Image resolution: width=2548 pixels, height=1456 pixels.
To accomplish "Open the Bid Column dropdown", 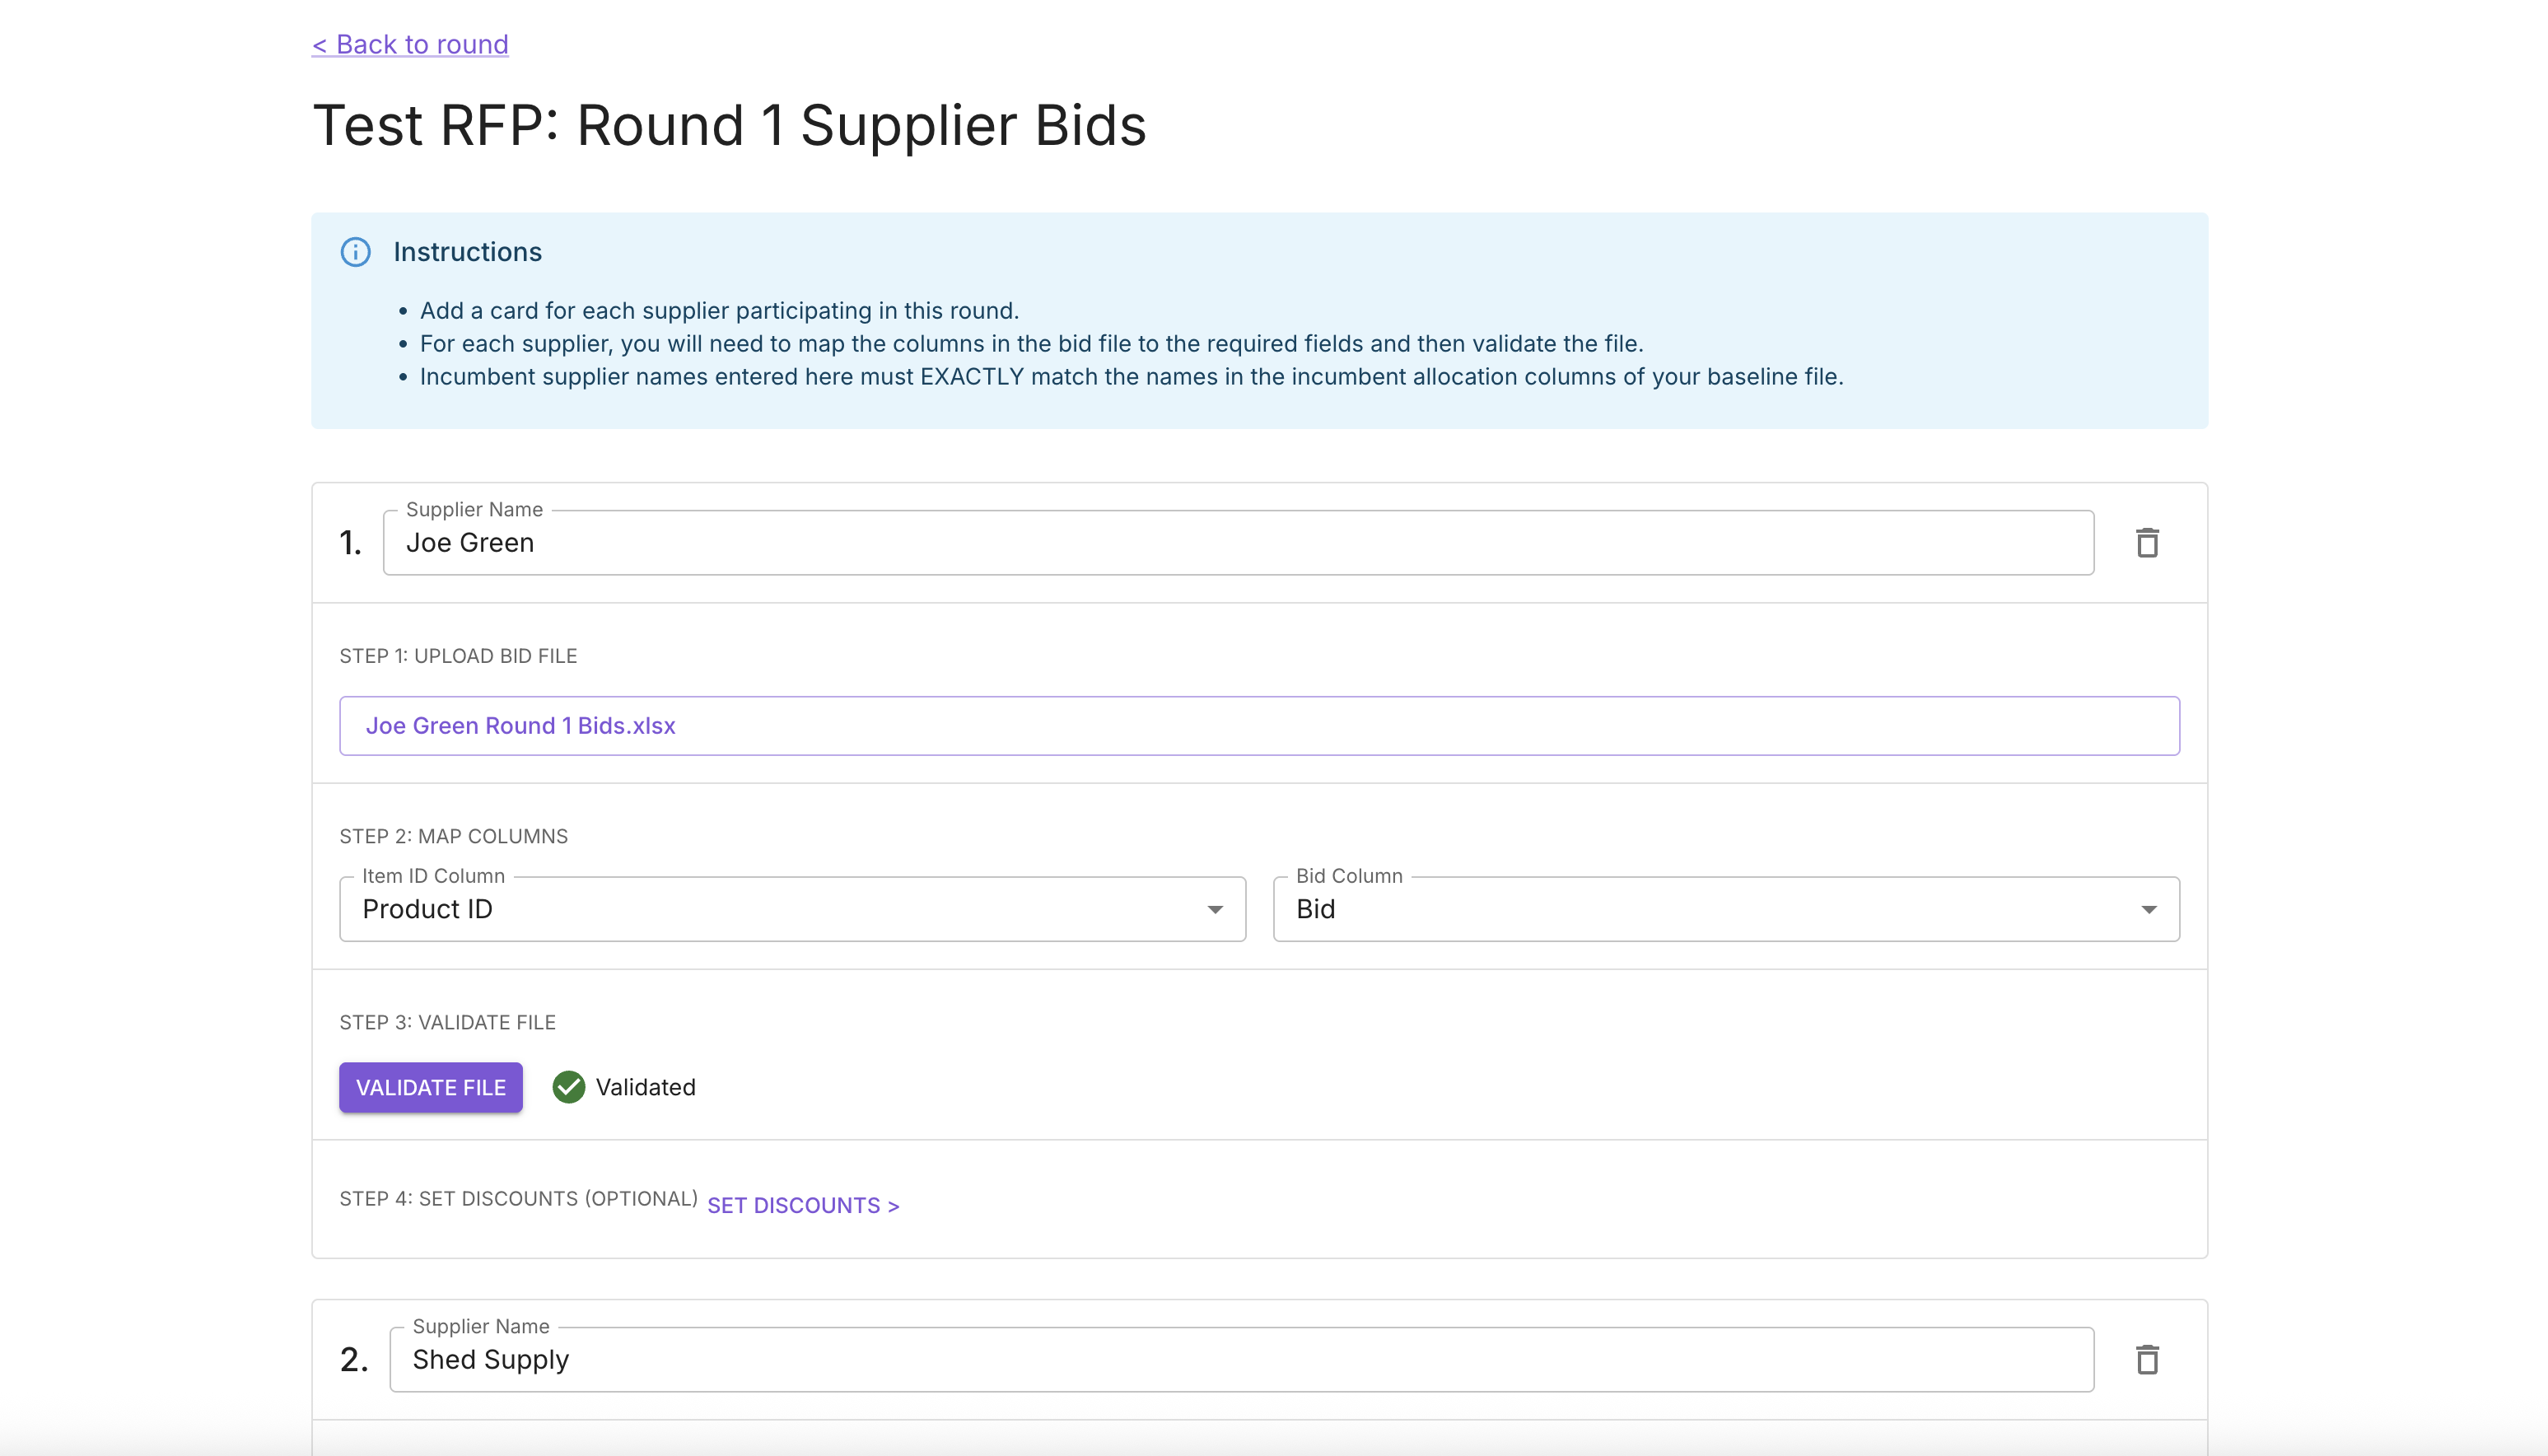I will click(x=1726, y=909).
